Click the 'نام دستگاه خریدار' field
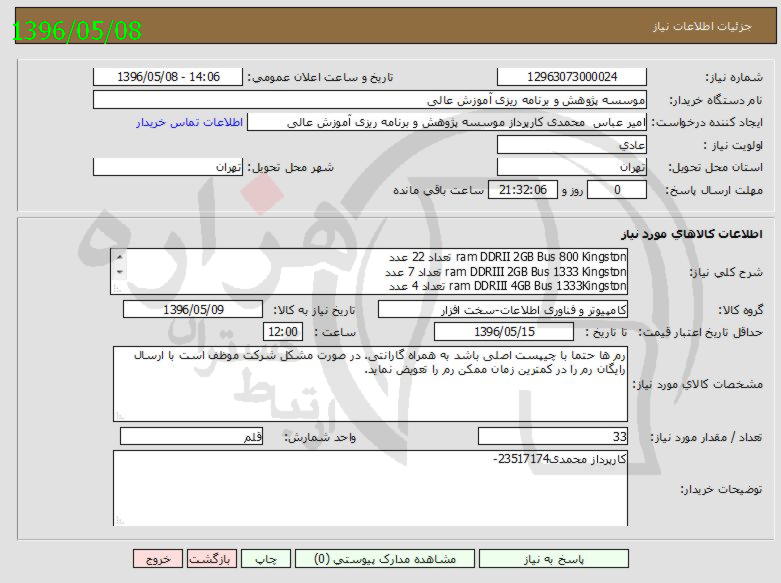The width and height of the screenshot is (781, 583). tap(370, 100)
